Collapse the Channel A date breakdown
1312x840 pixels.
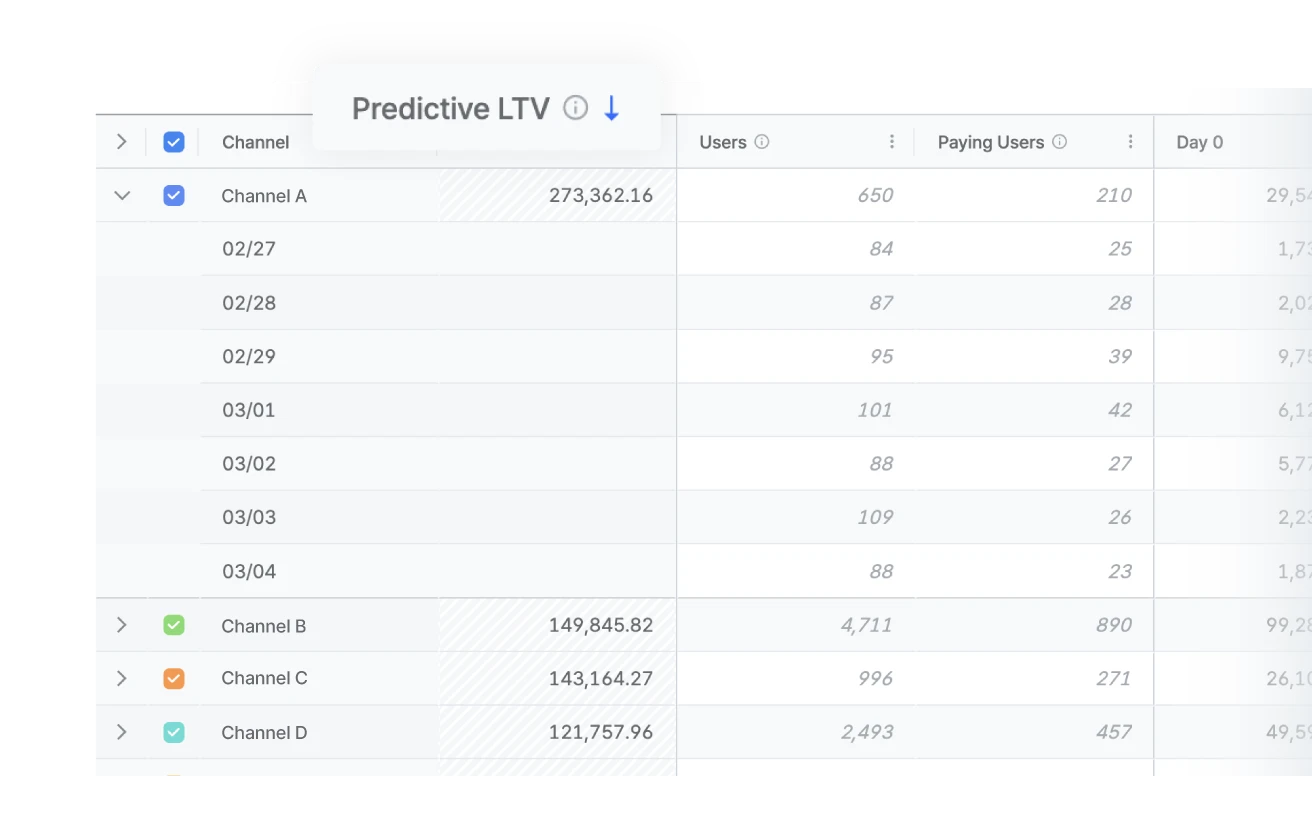121,195
